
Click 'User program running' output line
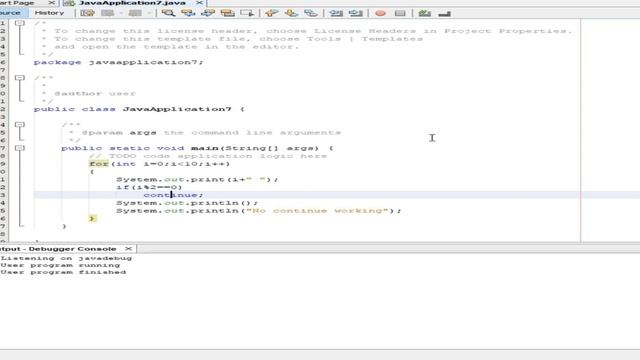(x=60, y=265)
